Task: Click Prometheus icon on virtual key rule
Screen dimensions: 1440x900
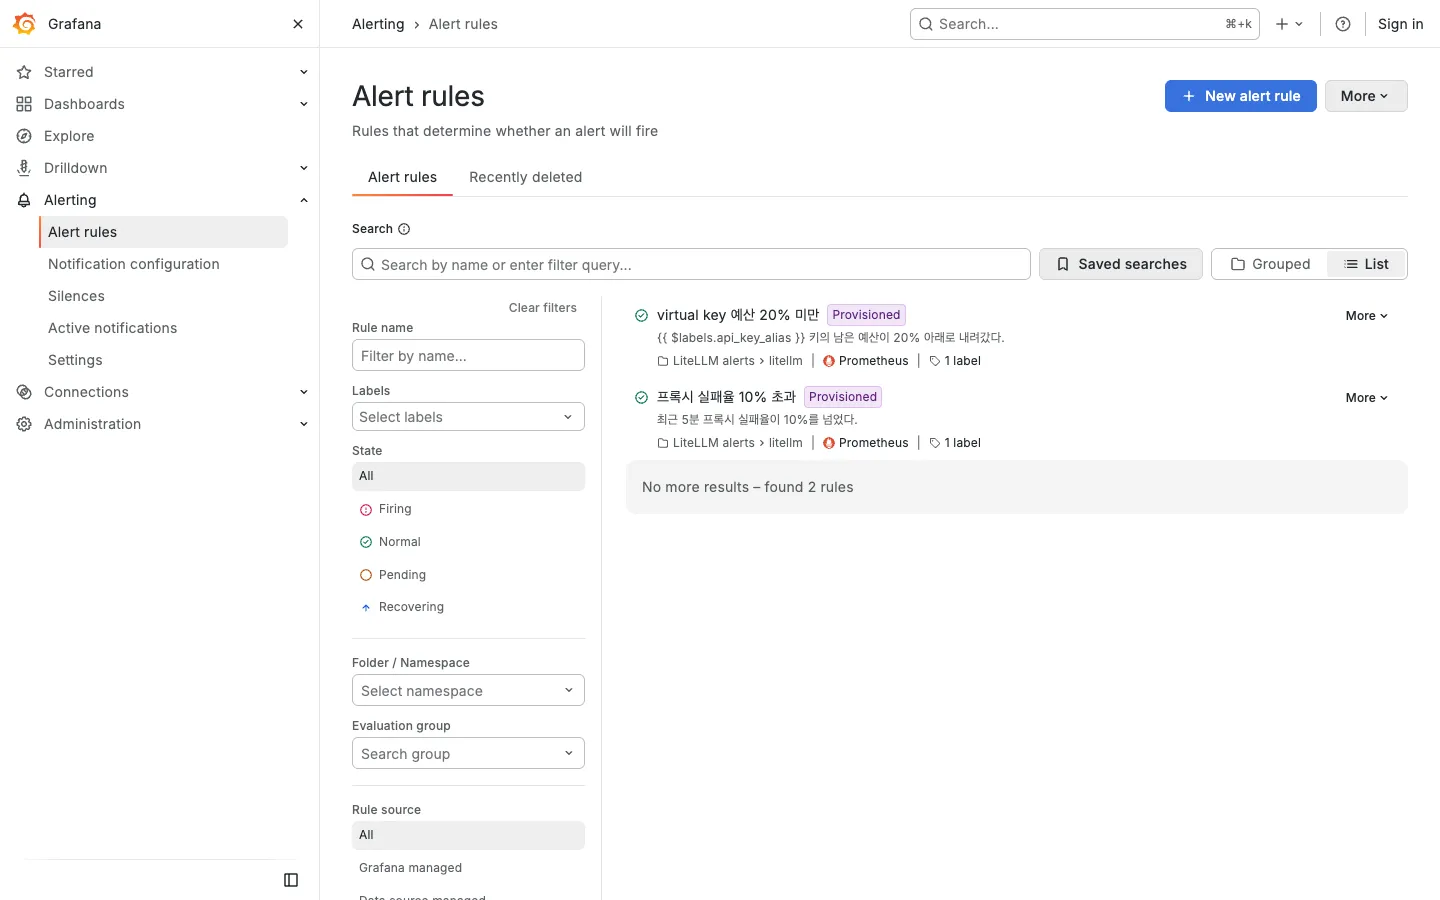Action: click(829, 361)
